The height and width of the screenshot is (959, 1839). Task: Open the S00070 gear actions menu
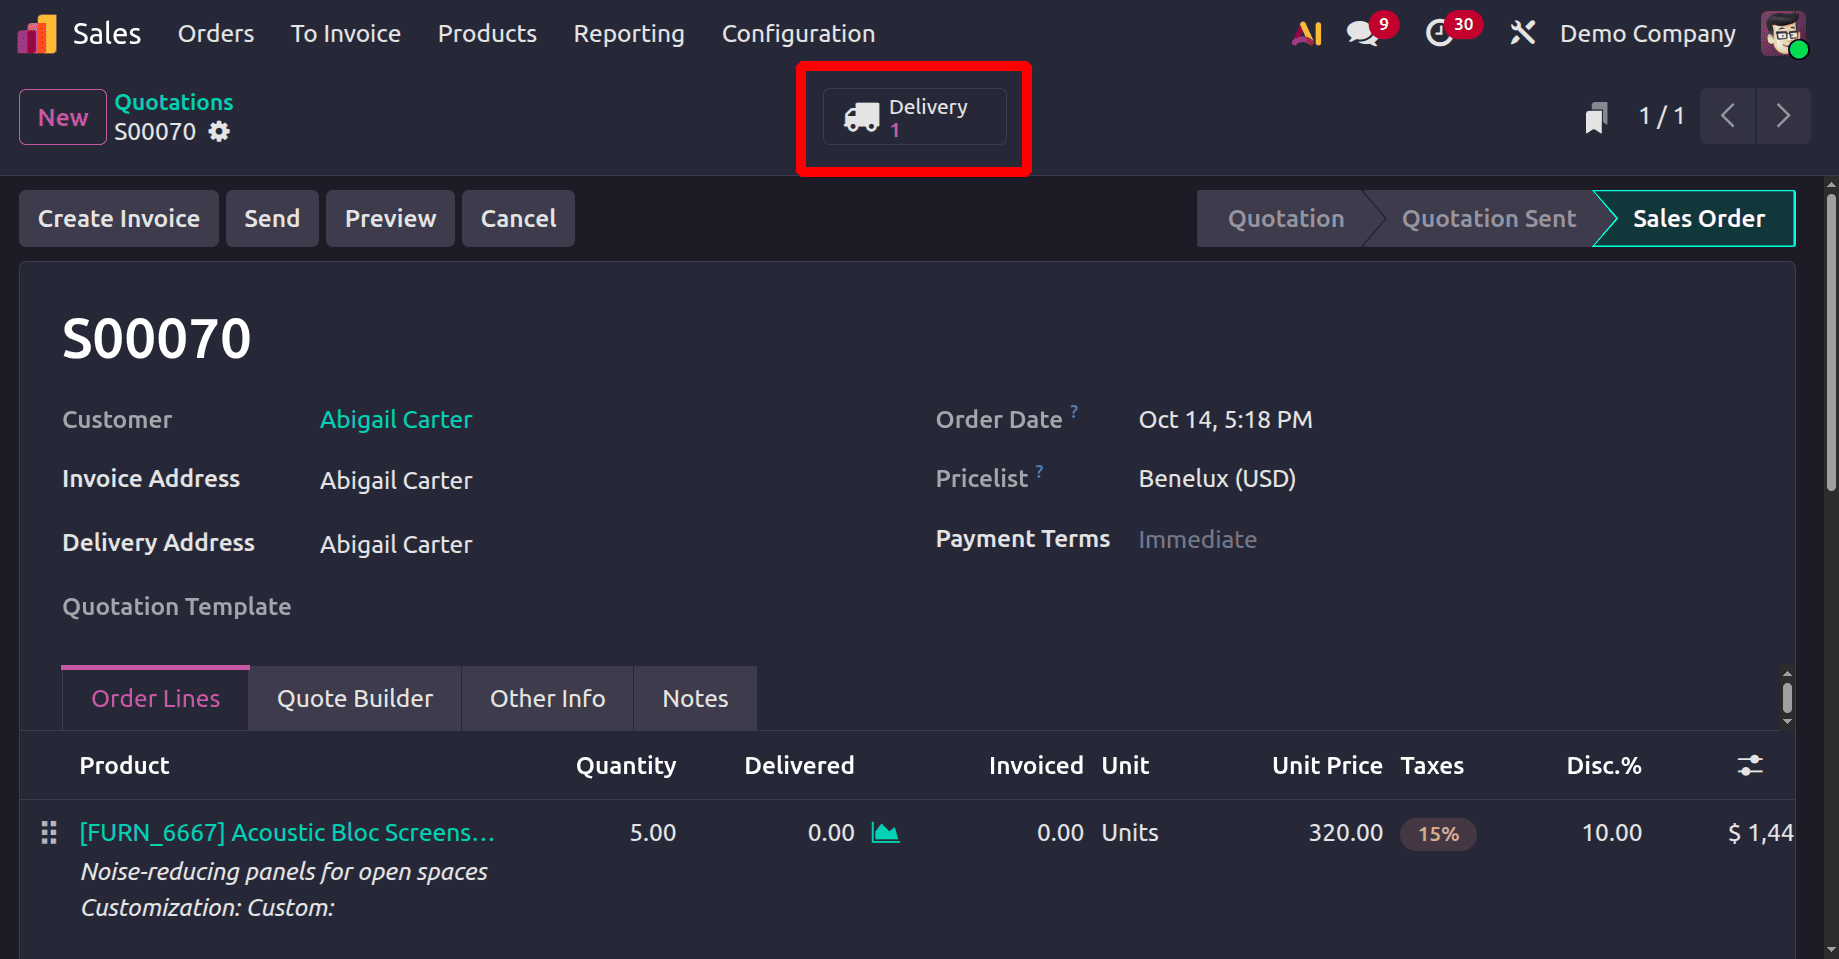(219, 132)
